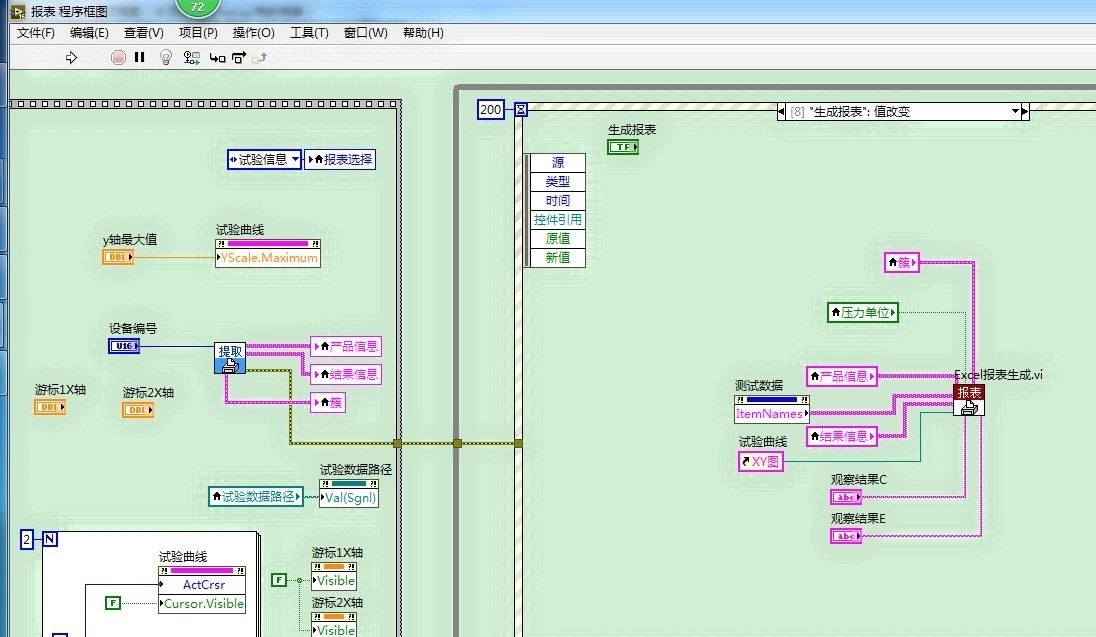1096x637 pixels.
Task: Click the ItemNames property node
Action: [x=772, y=413]
